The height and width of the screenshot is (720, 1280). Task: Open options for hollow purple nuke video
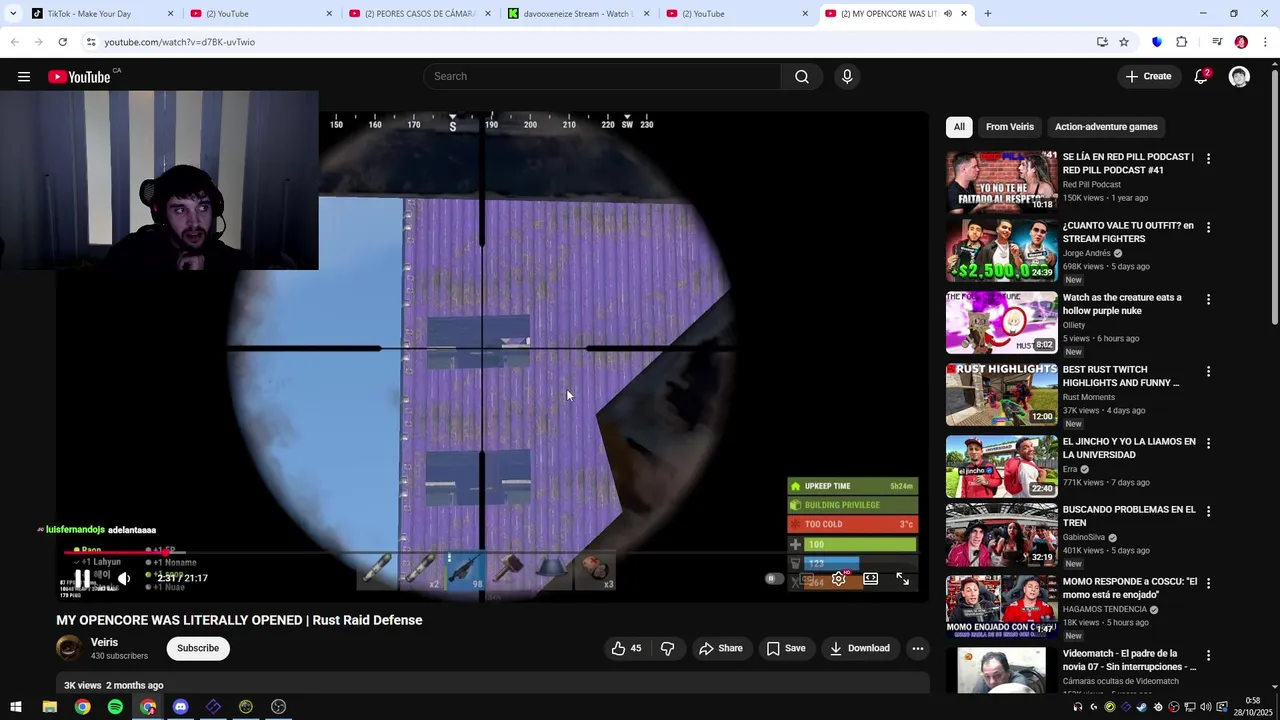click(1208, 299)
